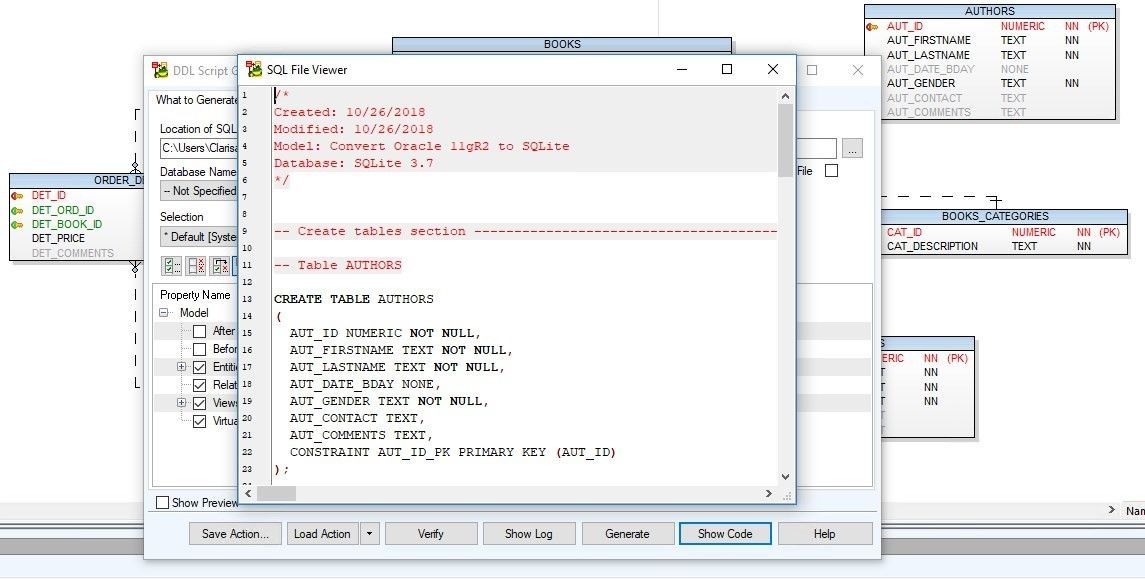Close the SQL File Viewer window
The height and width of the screenshot is (579, 1145).
773,69
